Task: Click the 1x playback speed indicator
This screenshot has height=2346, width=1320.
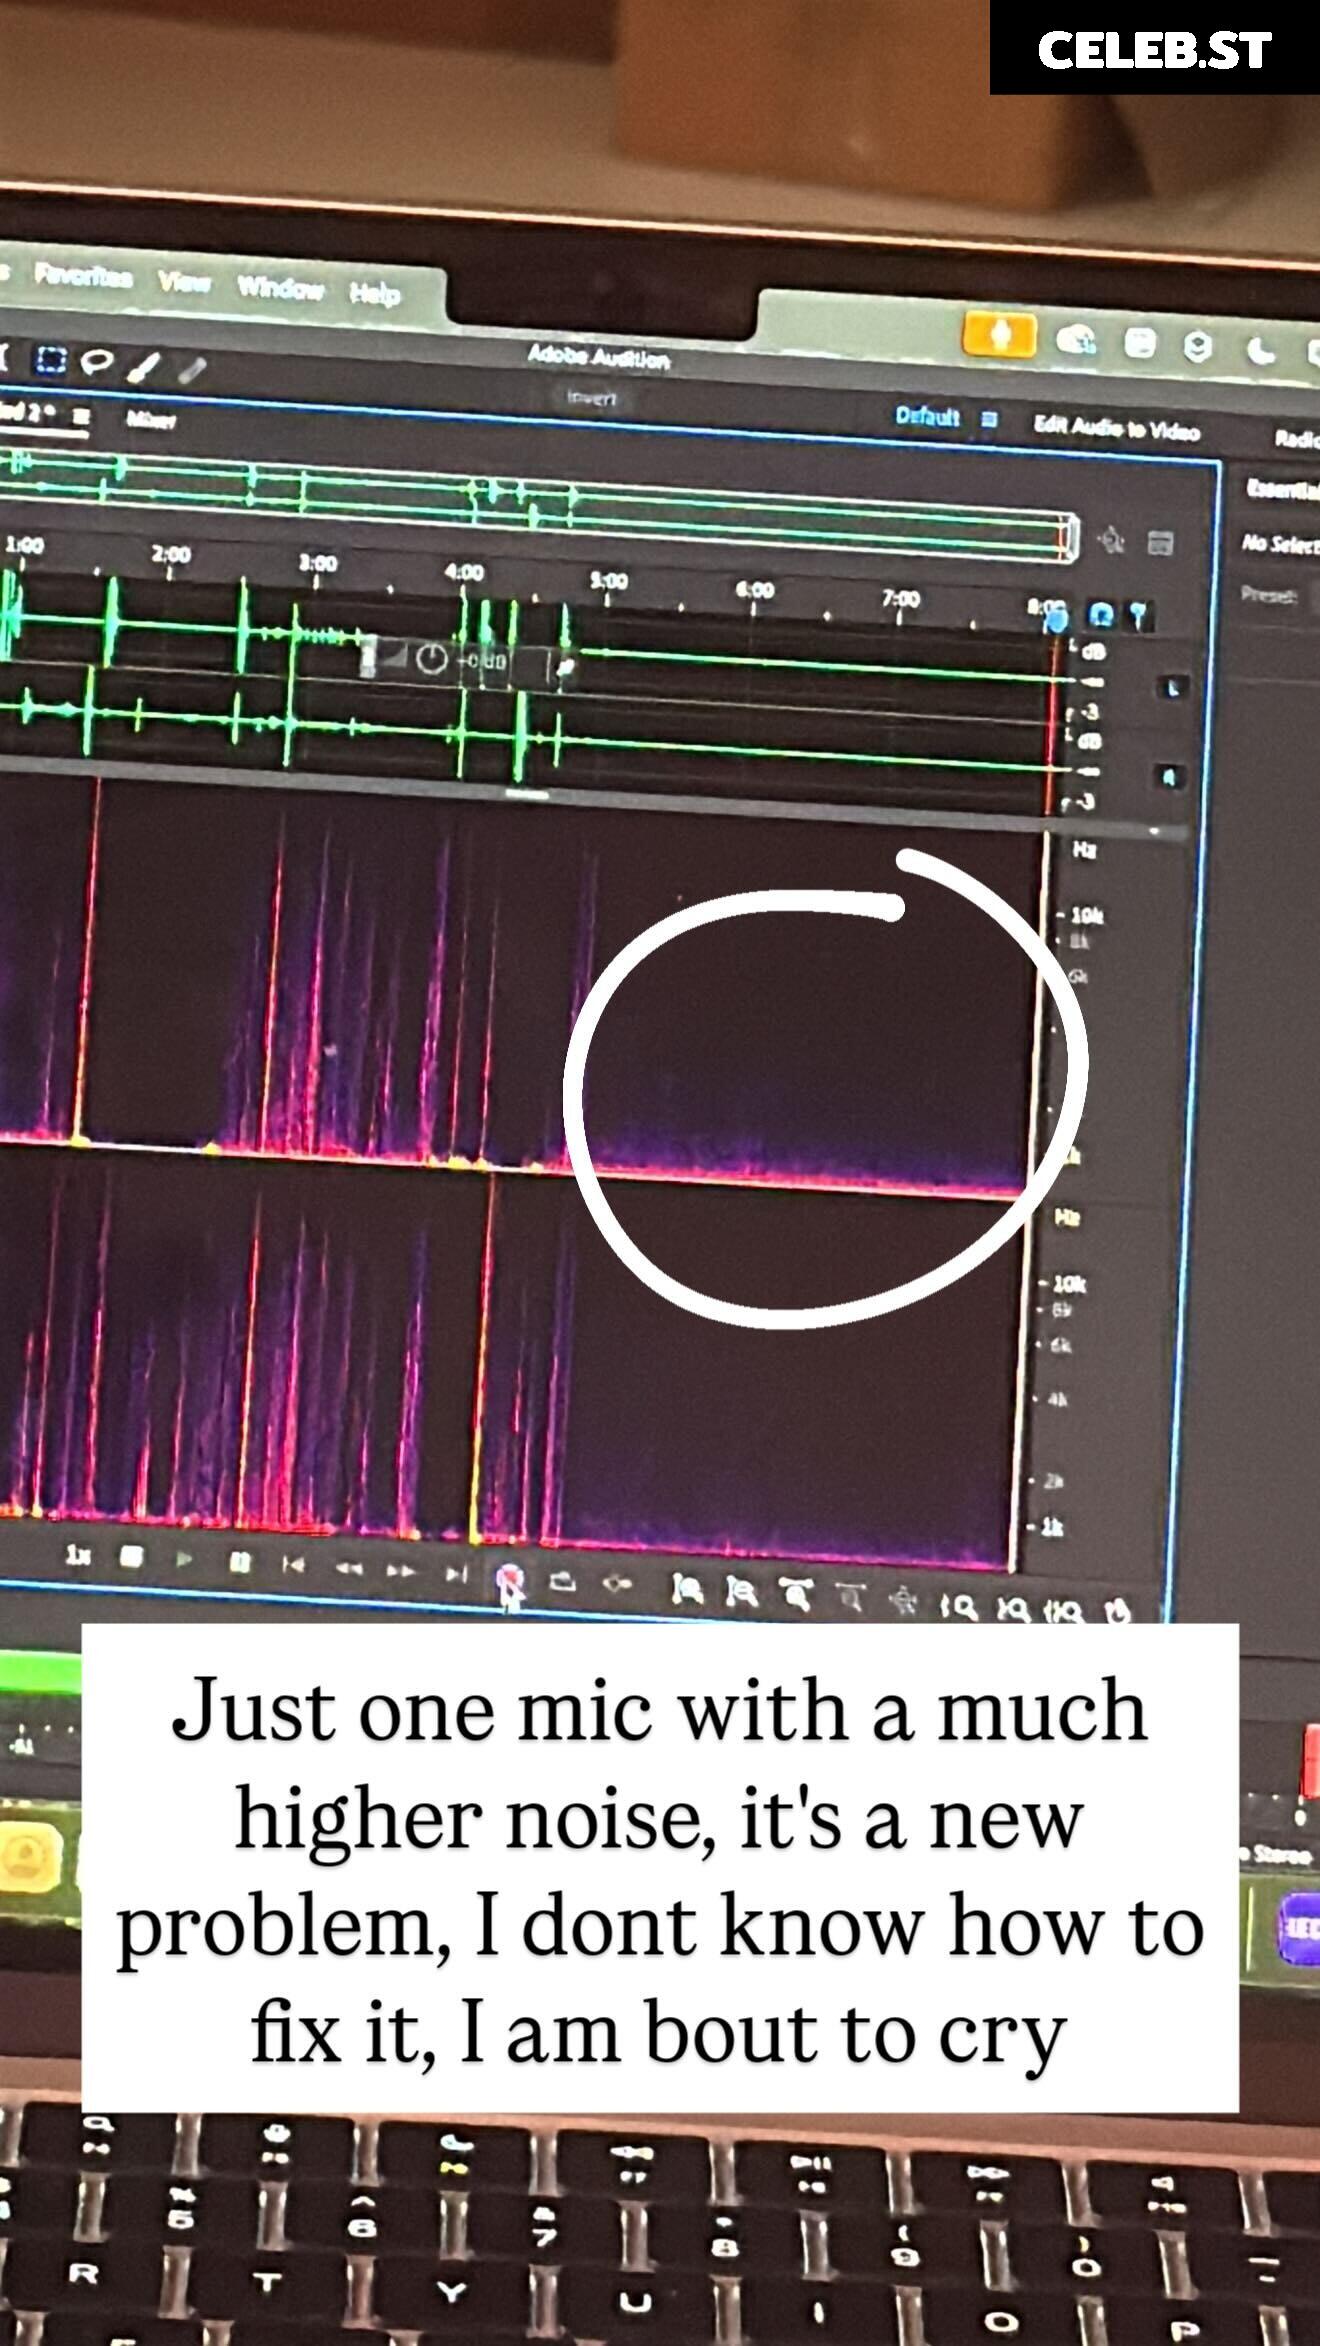Action: (78, 1555)
